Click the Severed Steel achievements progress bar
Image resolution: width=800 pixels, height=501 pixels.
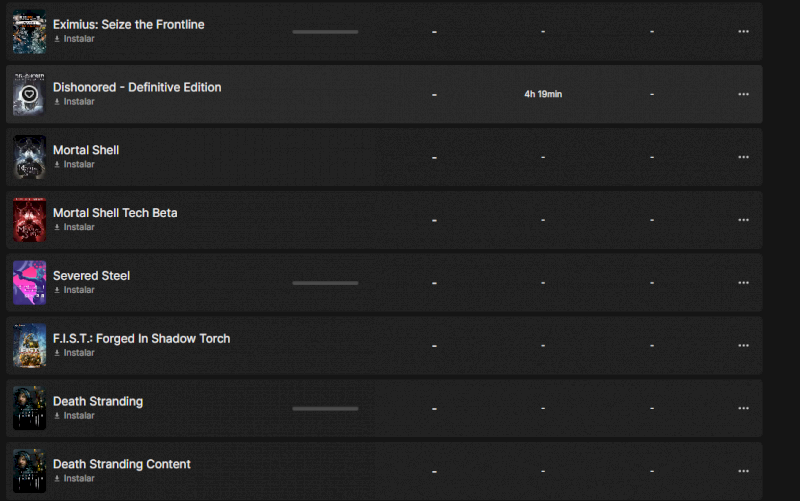(x=325, y=283)
